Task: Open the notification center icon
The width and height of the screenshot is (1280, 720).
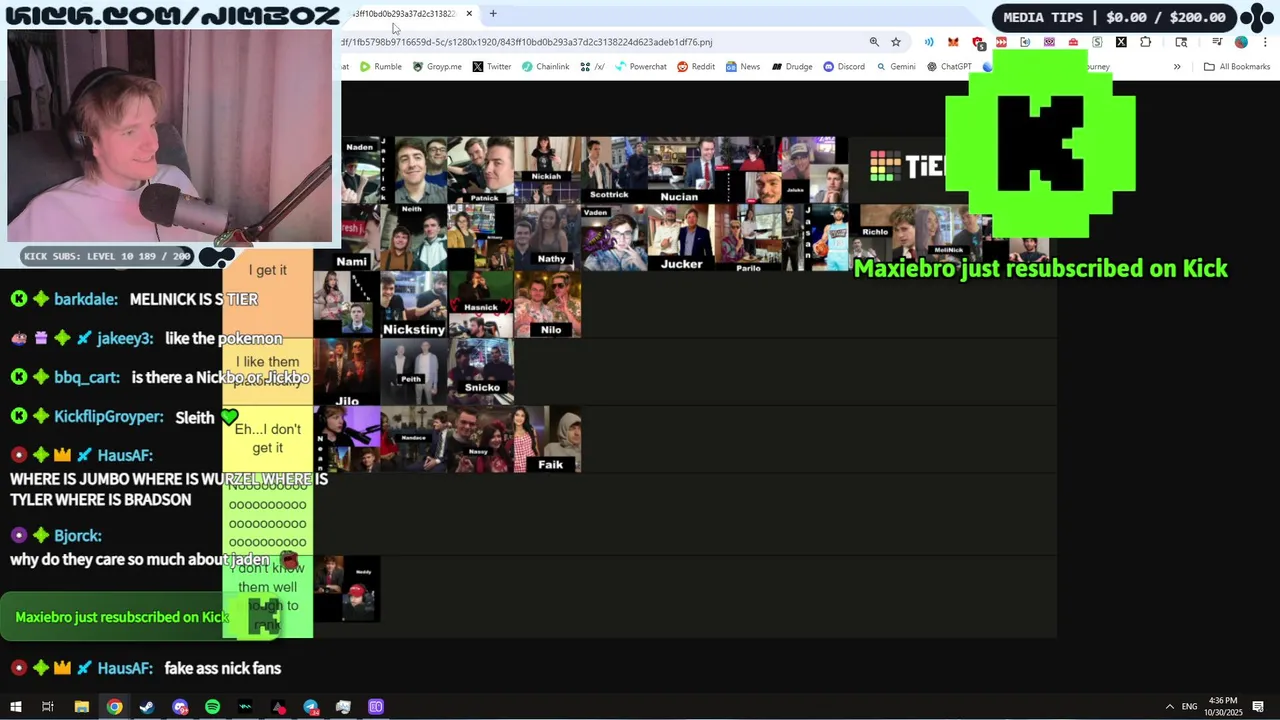Action: pyautogui.click(x=1259, y=707)
